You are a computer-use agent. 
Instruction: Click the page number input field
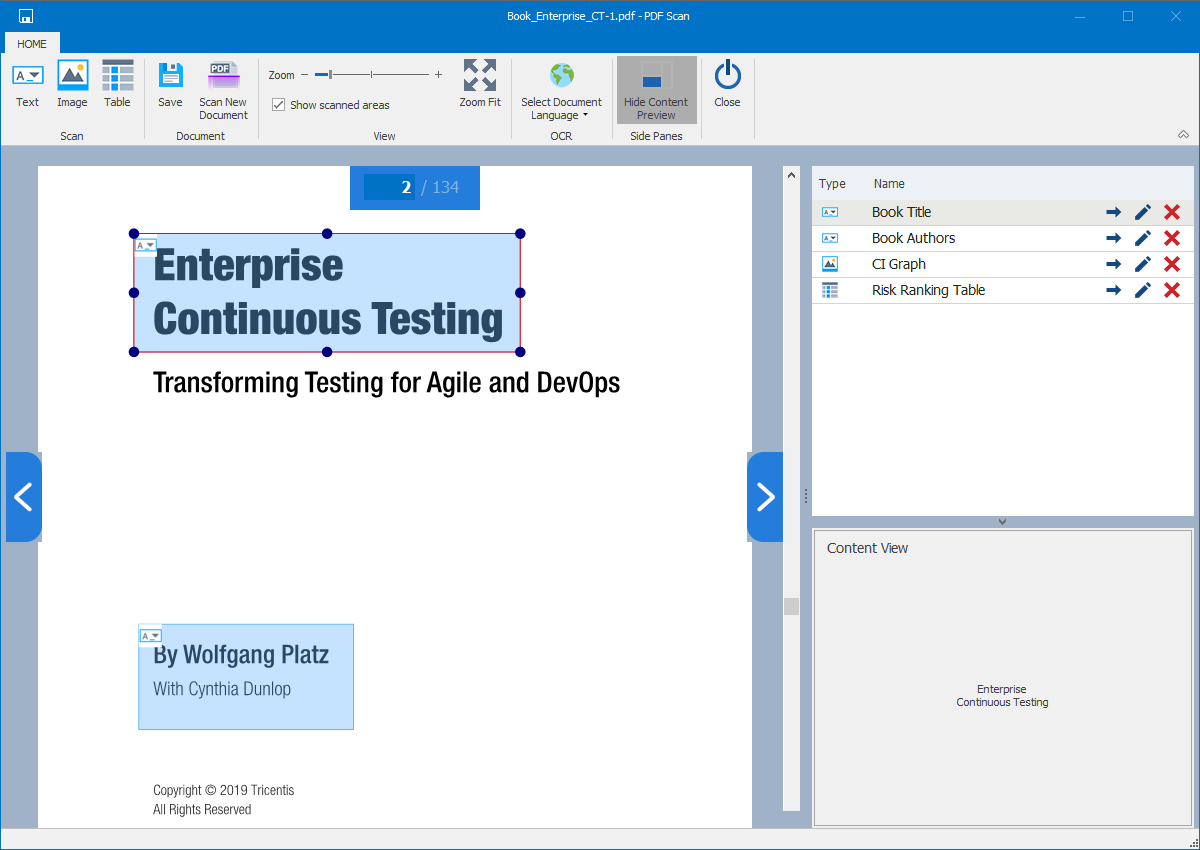[x=389, y=187]
